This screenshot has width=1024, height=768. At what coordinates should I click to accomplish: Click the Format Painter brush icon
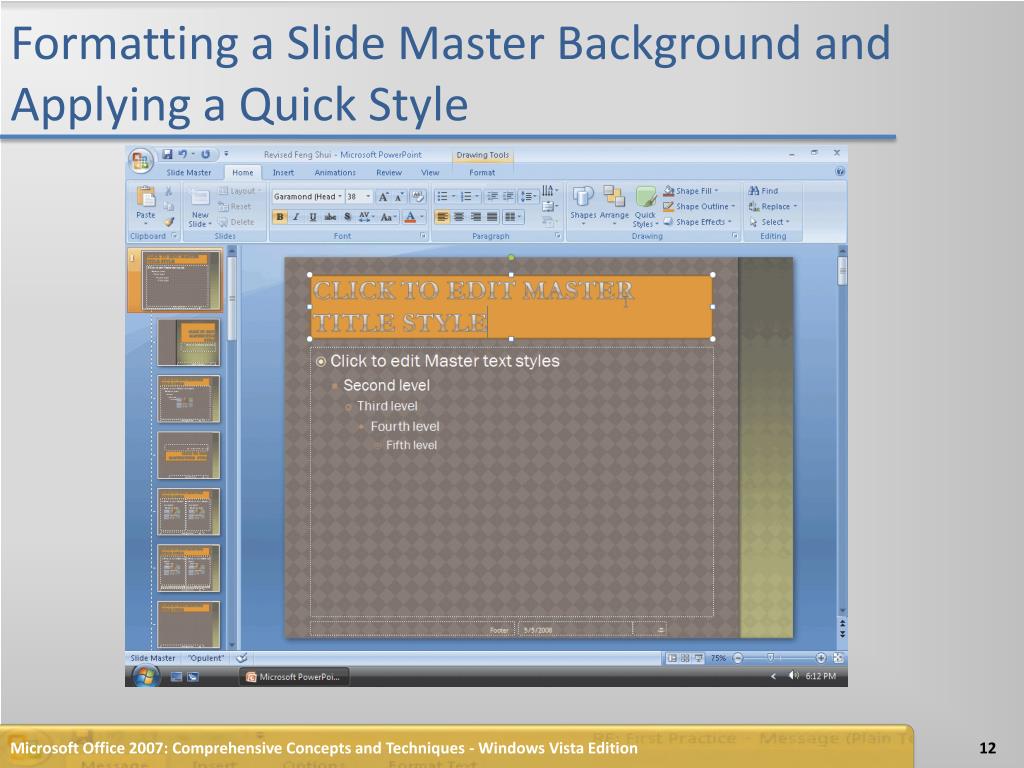(x=168, y=221)
